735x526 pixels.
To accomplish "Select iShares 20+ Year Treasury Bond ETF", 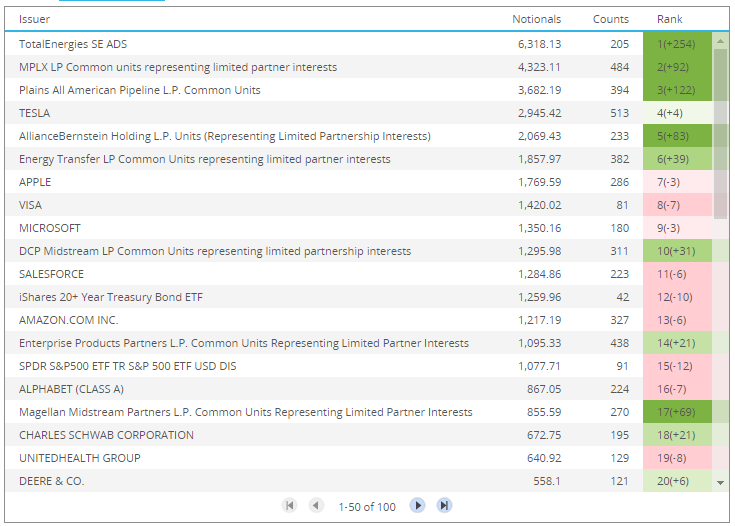I will [359, 297].
